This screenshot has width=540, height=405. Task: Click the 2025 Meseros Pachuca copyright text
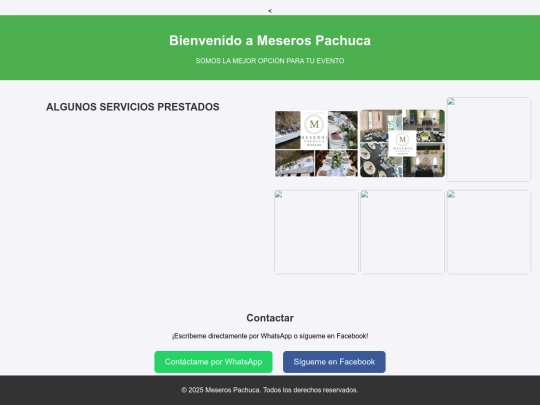click(x=270, y=390)
